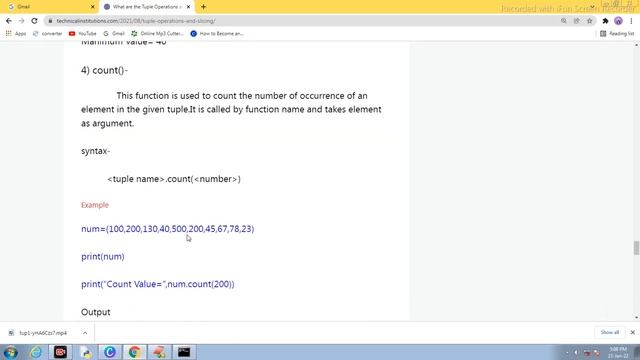Click Show all downloads

pyautogui.click(x=609, y=333)
